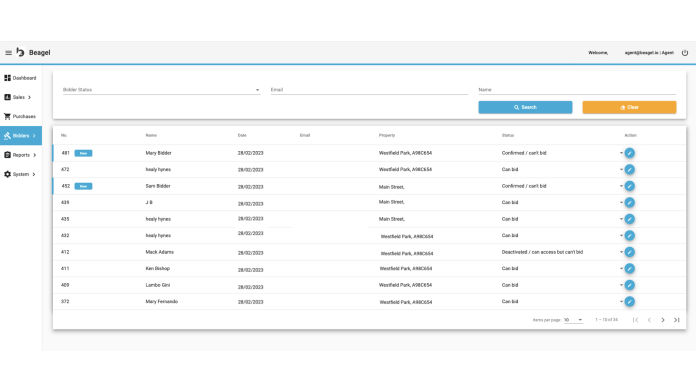
Task: Click edit pencil for Ken Bishop
Action: pyautogui.click(x=629, y=269)
